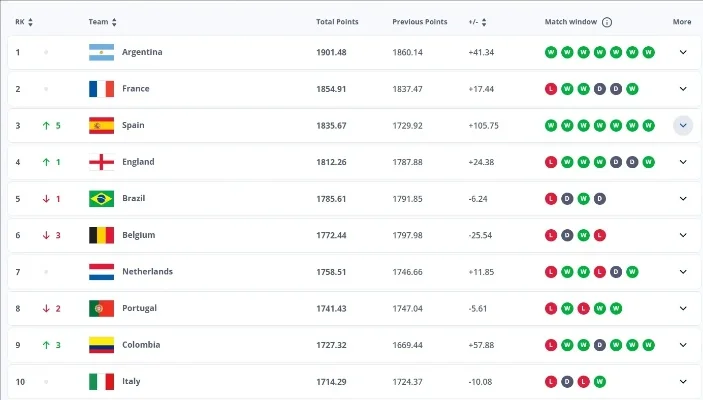The image size is (703, 400).
Task: Click the Spain flag
Action: (101, 126)
